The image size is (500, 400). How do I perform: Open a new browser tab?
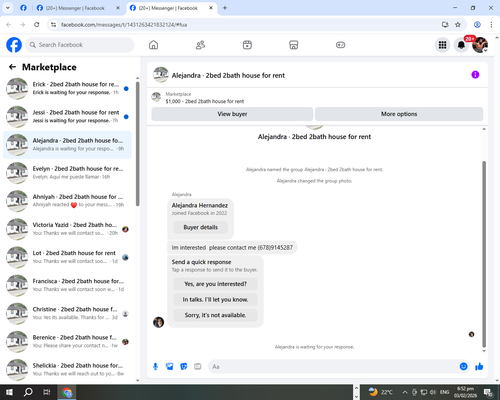pos(225,8)
